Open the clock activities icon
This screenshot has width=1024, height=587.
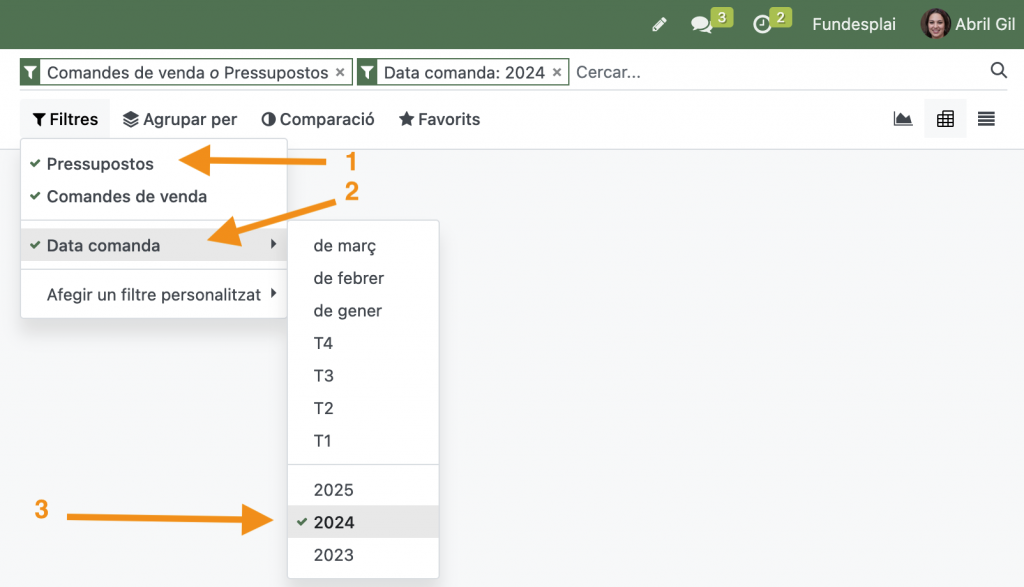[x=763, y=24]
